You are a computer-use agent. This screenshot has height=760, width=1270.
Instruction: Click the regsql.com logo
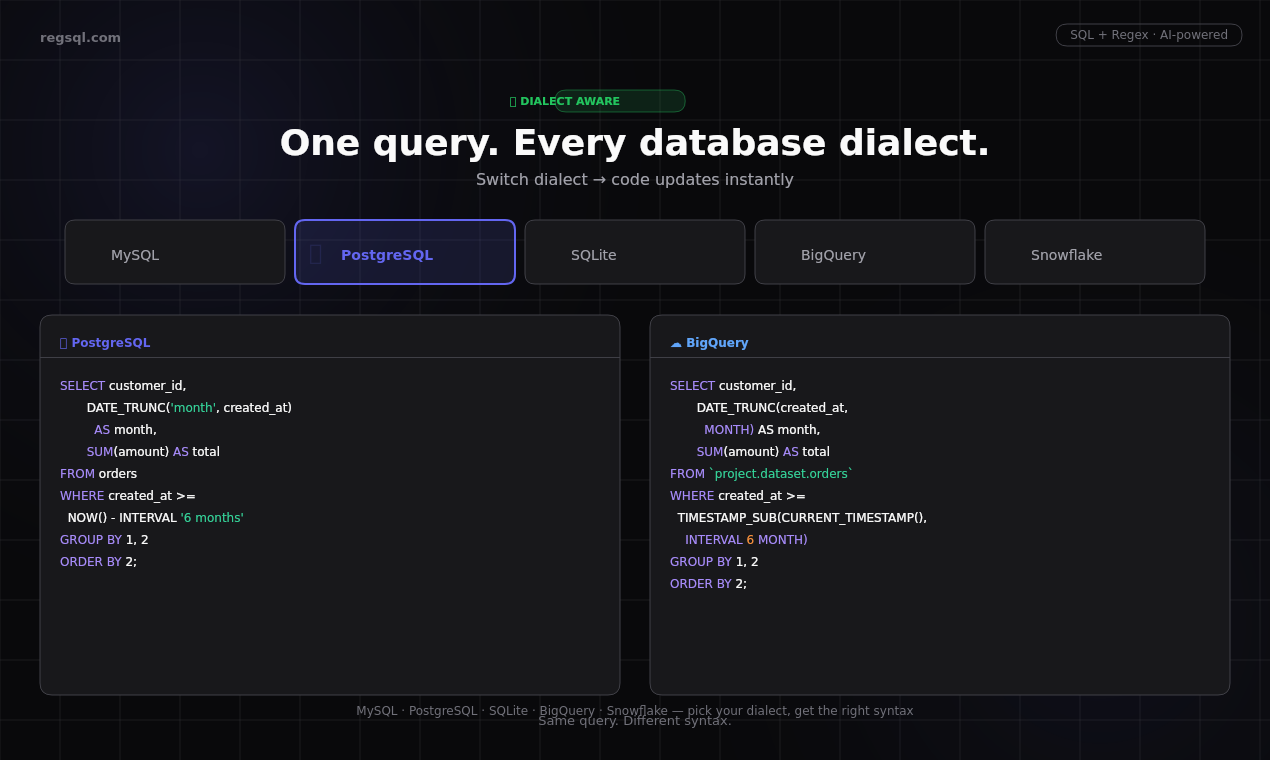(x=80, y=37)
